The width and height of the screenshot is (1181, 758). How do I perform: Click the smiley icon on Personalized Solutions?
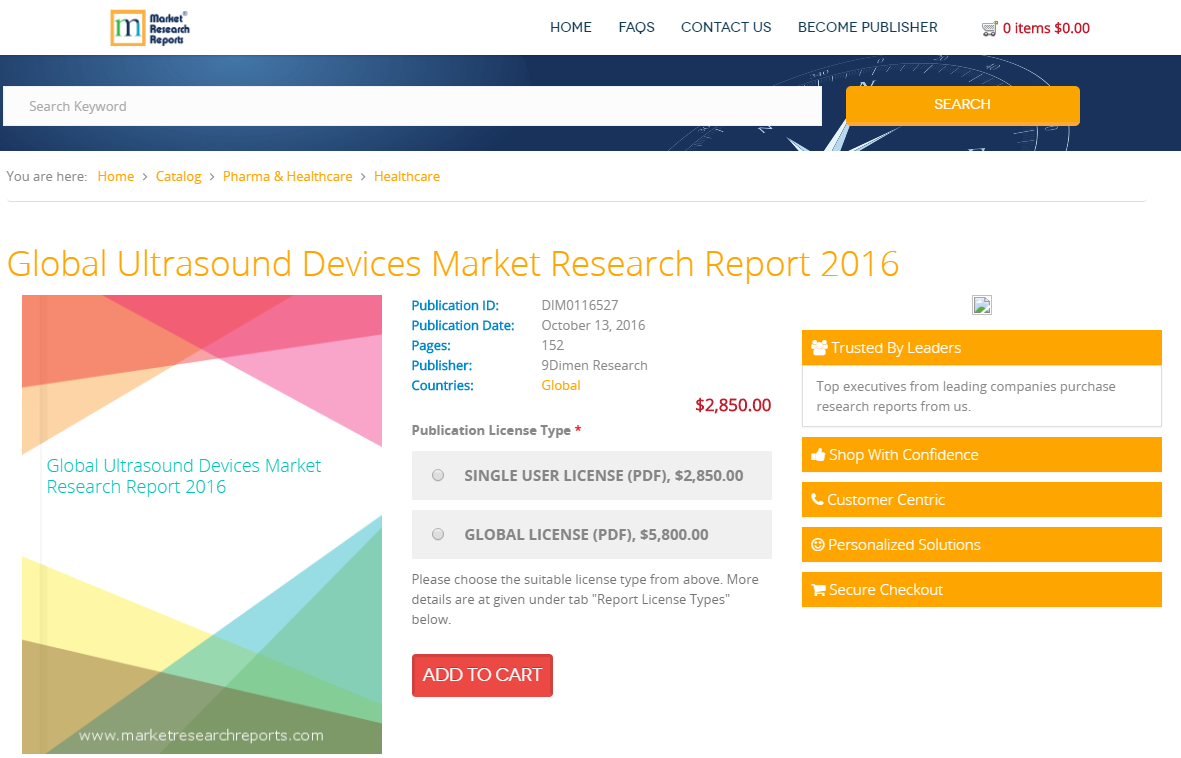click(x=820, y=544)
